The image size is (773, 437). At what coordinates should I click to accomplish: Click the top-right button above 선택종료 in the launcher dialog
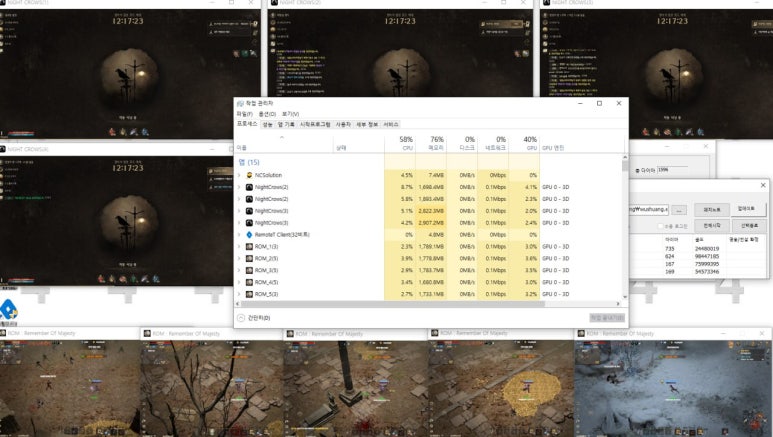(x=749, y=209)
